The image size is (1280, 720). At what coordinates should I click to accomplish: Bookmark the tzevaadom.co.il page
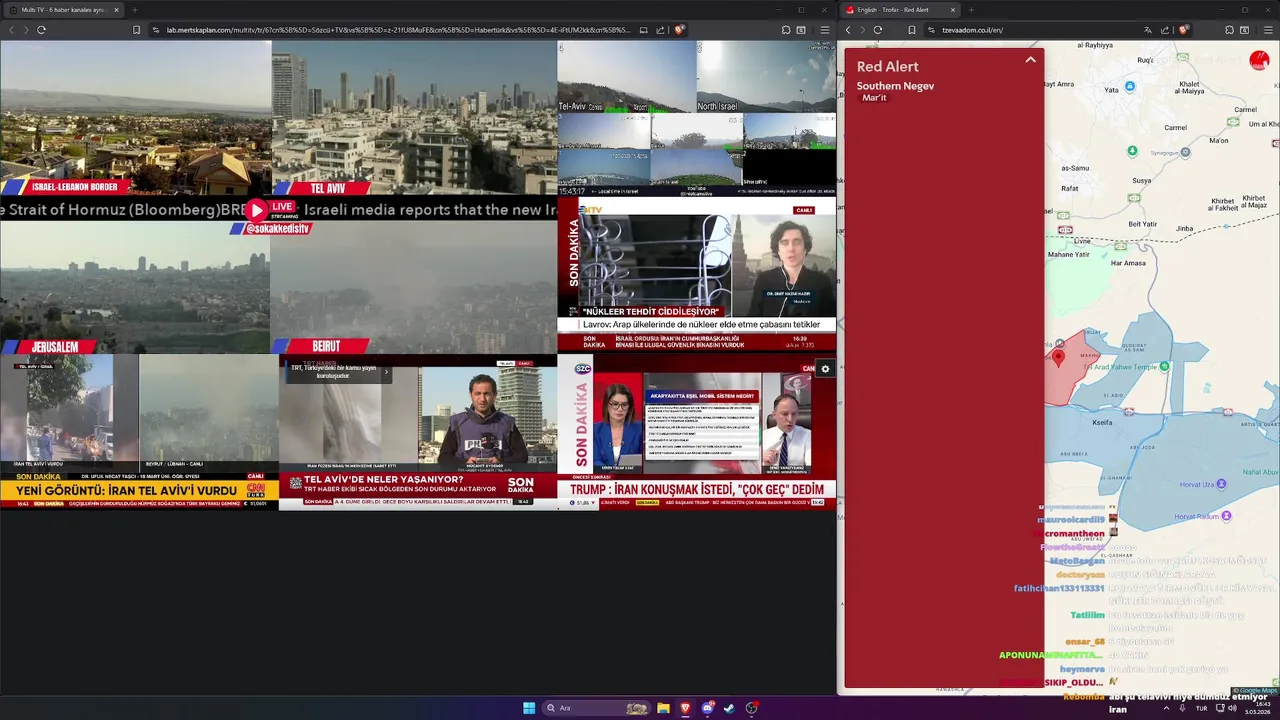pyautogui.click(x=912, y=30)
